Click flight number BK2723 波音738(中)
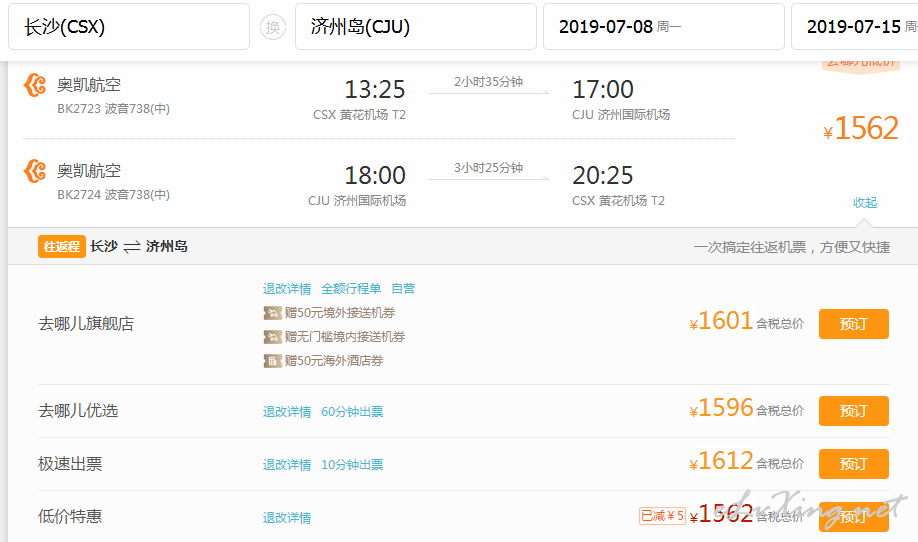The height and width of the screenshot is (542, 918). click(114, 109)
